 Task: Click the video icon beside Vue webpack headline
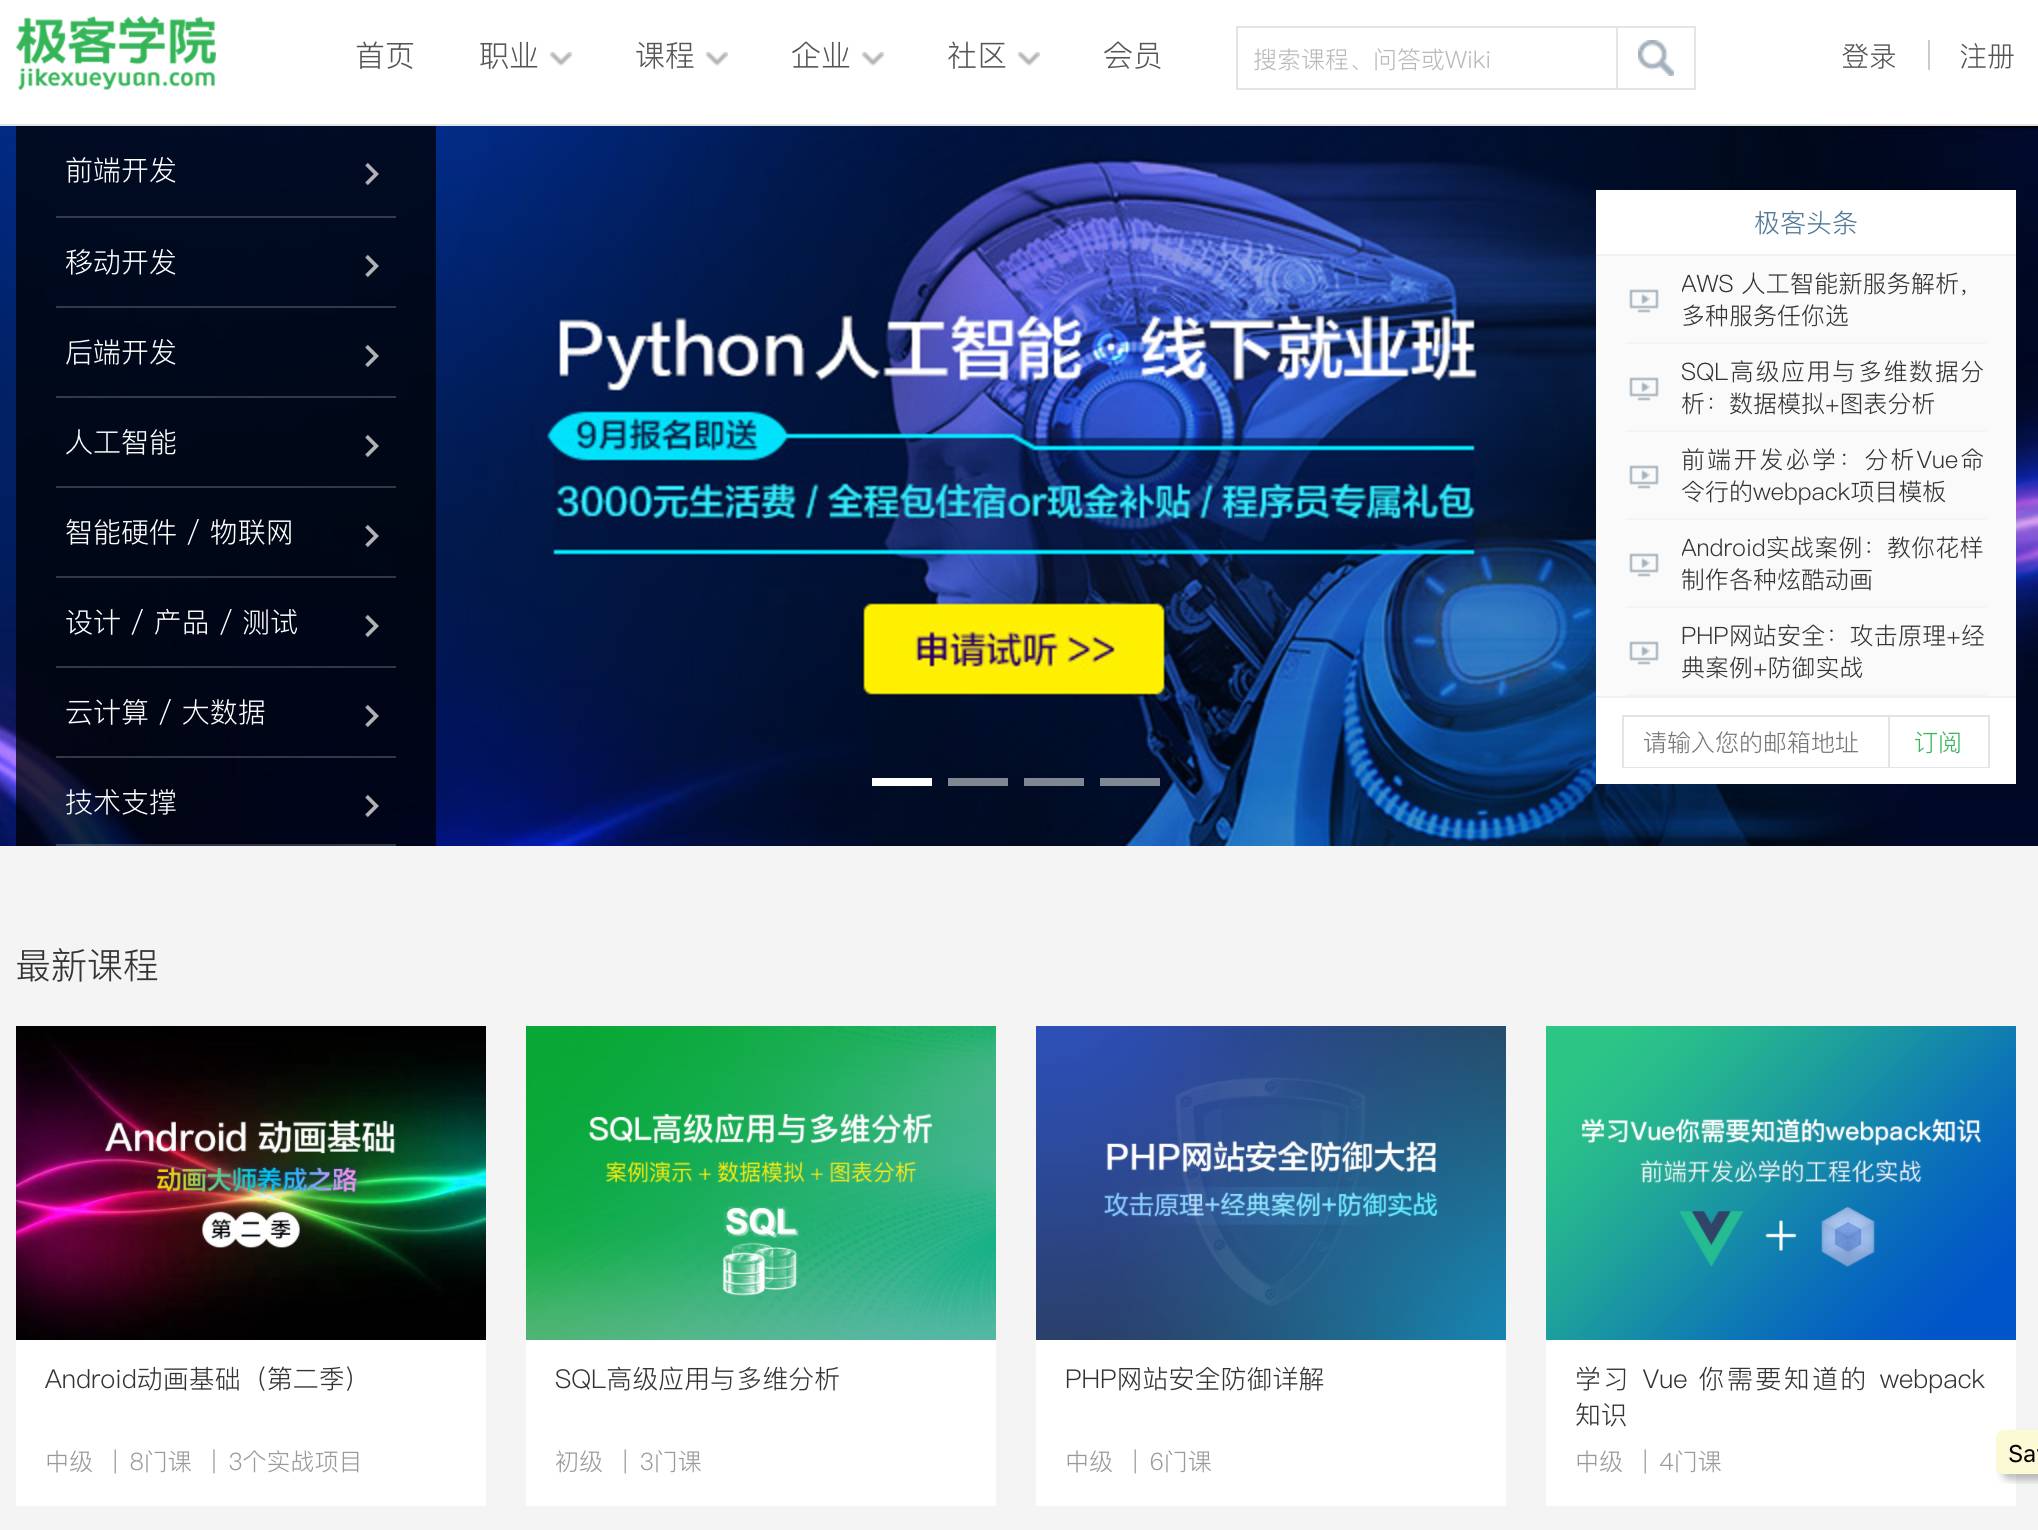tap(1643, 476)
